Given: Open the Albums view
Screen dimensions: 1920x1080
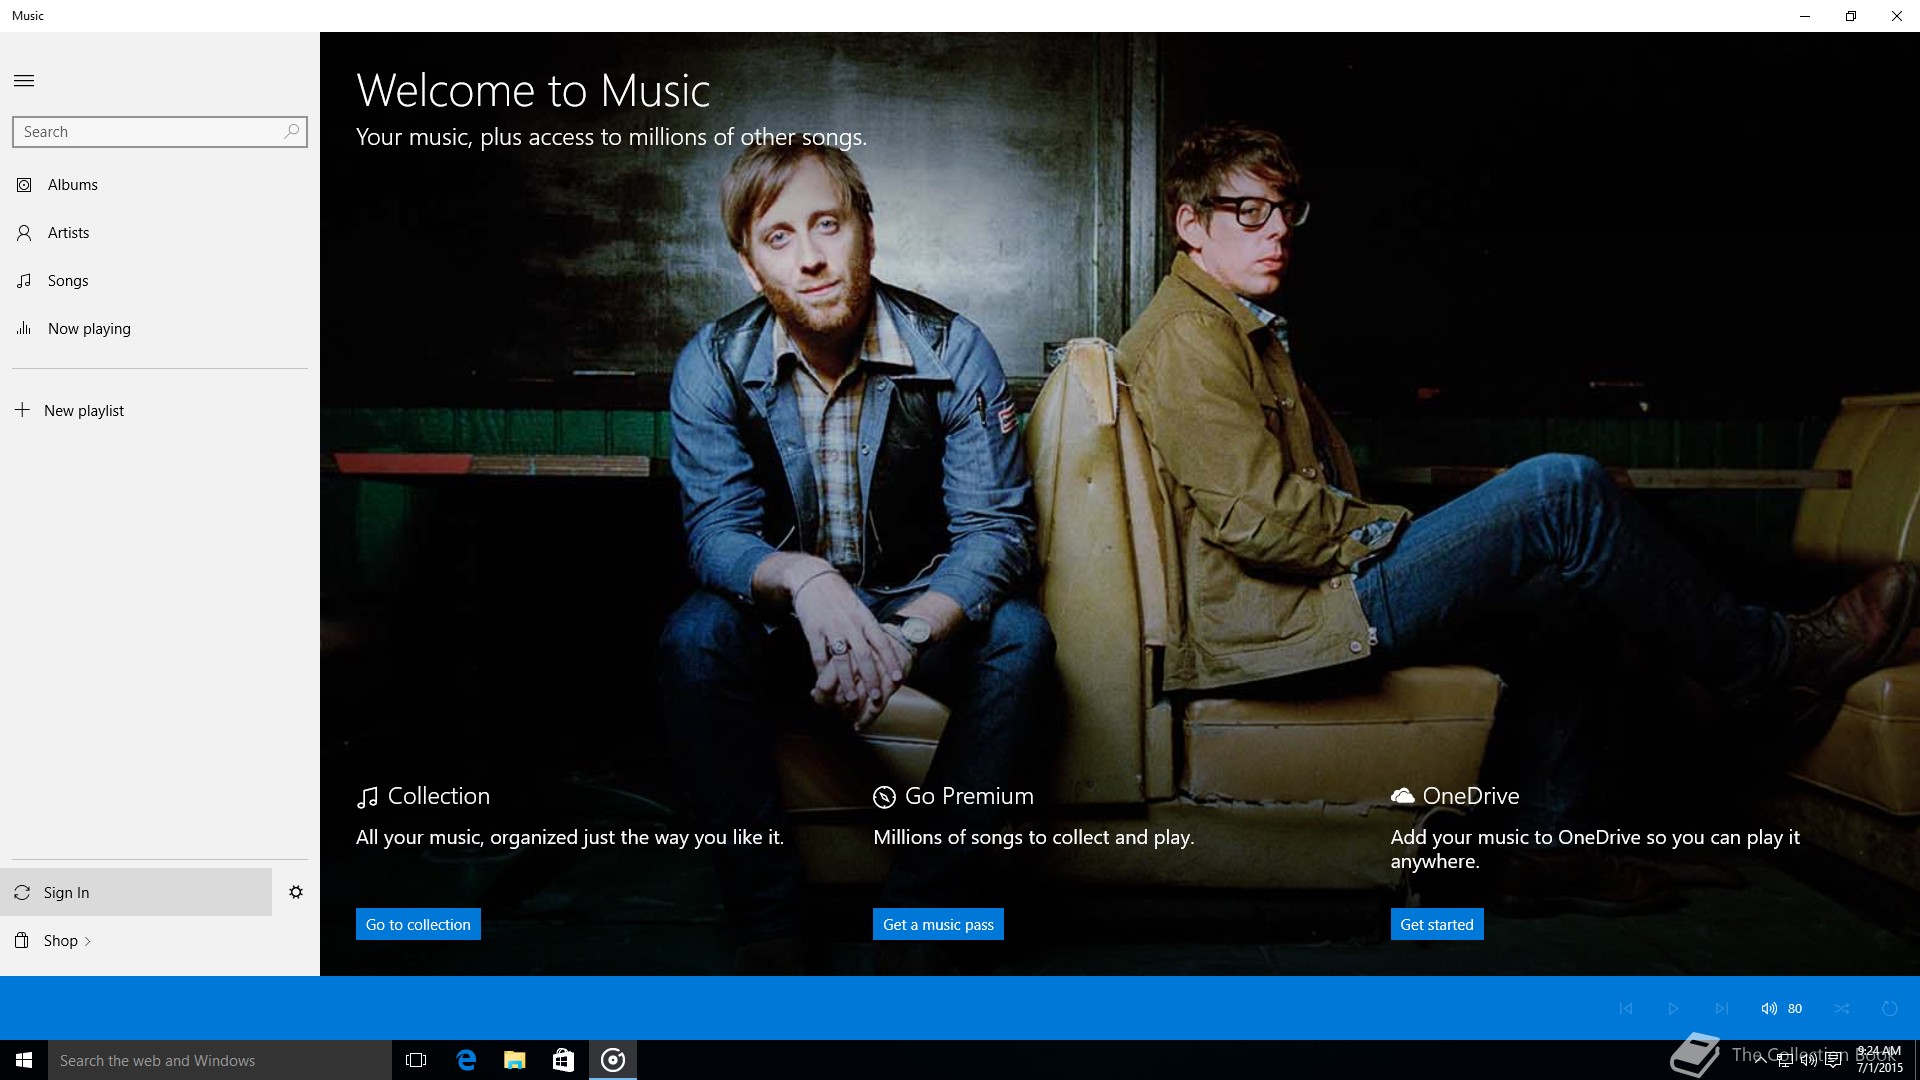Looking at the screenshot, I should pos(160,185).
